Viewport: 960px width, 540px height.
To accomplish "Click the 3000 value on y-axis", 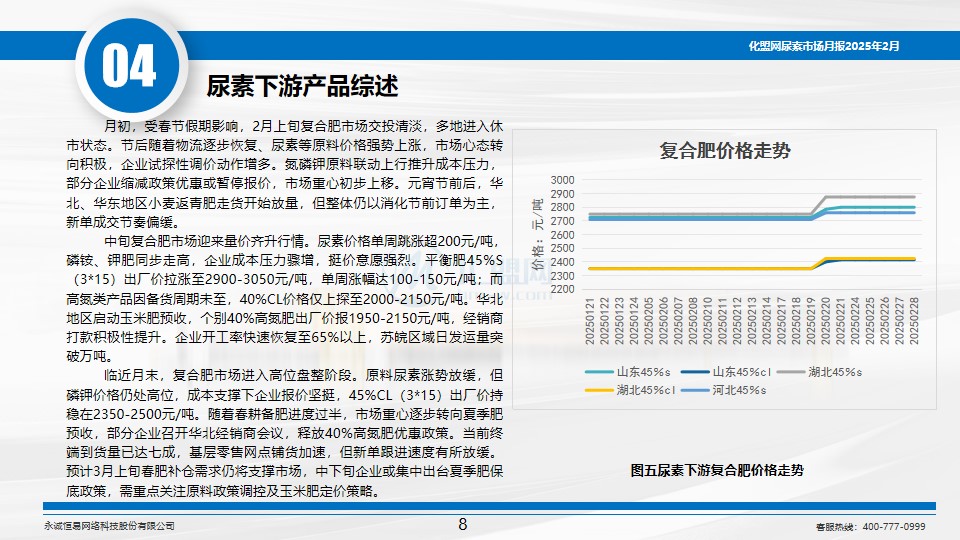I will pyautogui.click(x=563, y=179).
